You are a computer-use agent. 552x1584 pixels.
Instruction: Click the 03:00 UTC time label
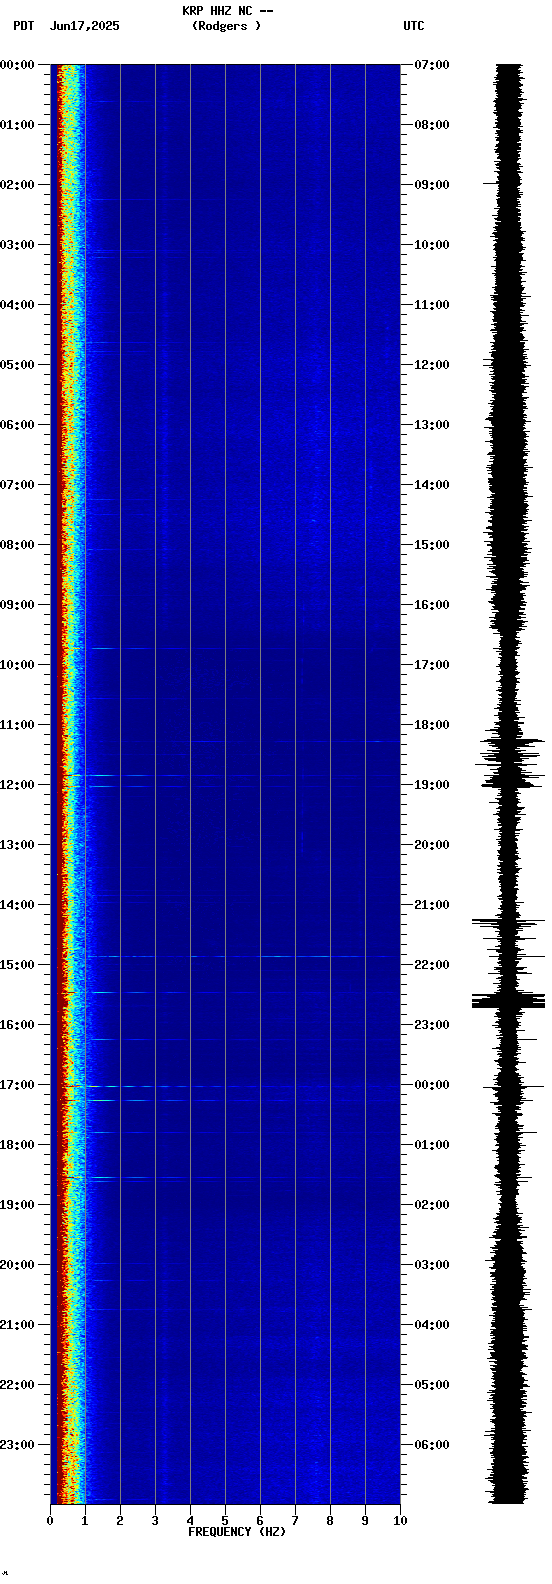pos(432,1265)
